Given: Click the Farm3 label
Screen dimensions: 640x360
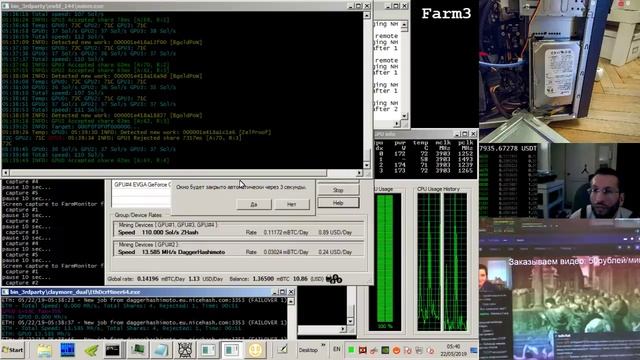Looking at the screenshot, I should tap(446, 13).
